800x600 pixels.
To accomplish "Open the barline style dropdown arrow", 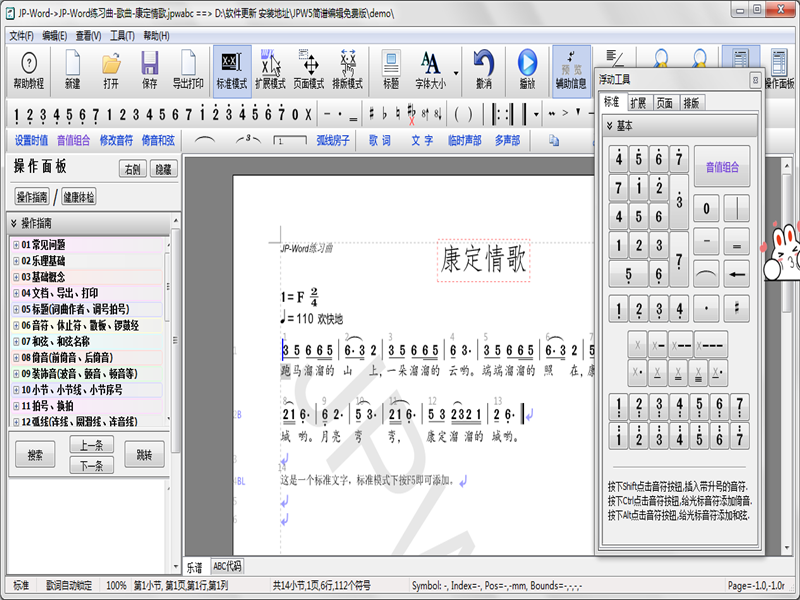I will [536, 114].
